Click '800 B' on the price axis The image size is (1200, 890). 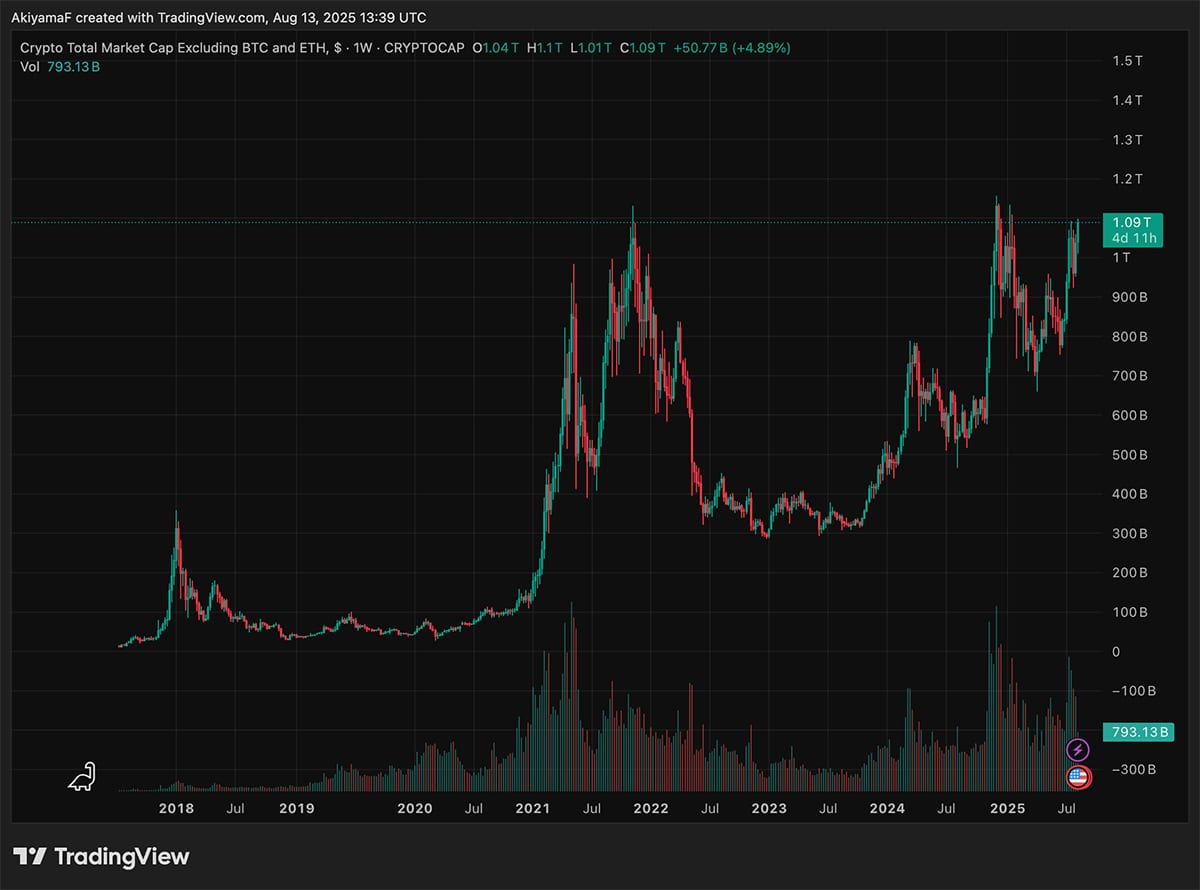point(1129,337)
